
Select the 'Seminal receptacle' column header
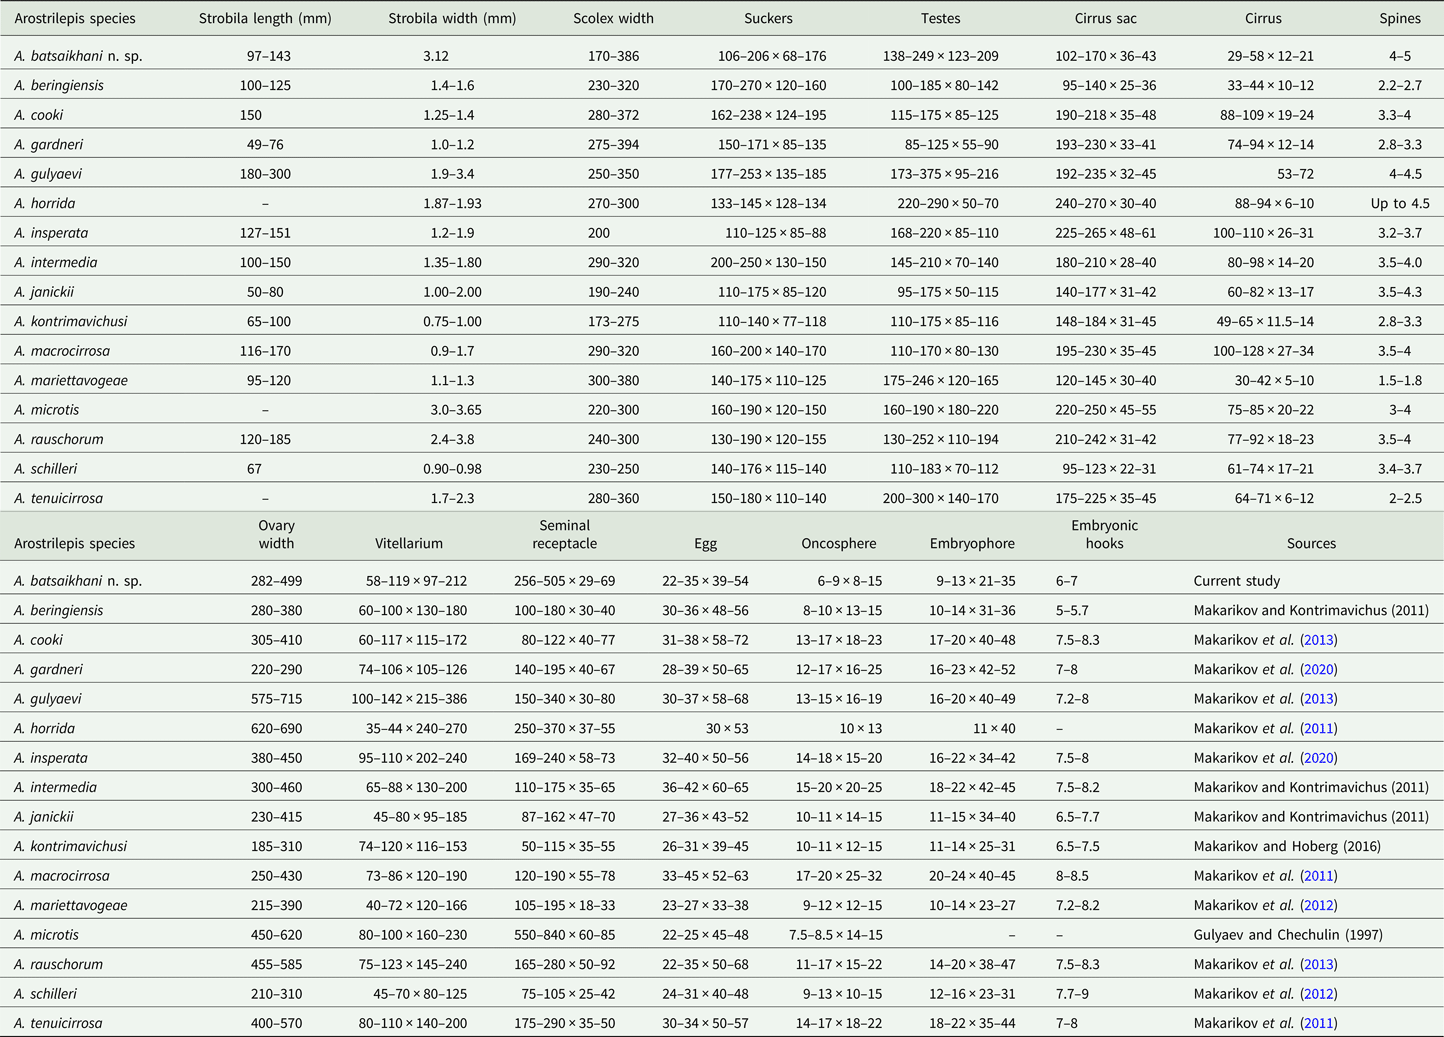pyautogui.click(x=564, y=535)
